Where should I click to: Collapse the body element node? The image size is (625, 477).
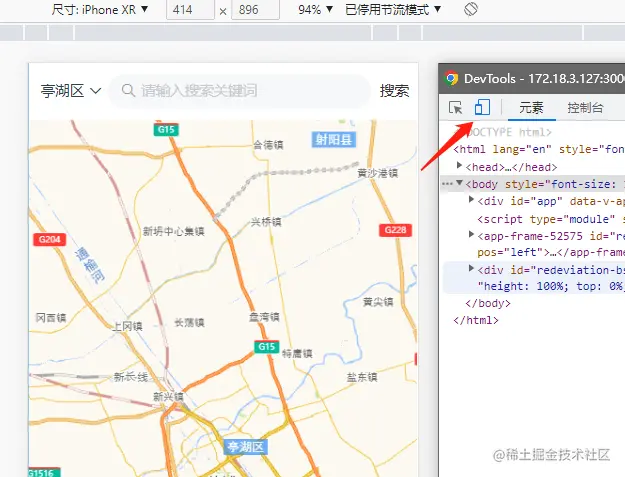[459, 183]
